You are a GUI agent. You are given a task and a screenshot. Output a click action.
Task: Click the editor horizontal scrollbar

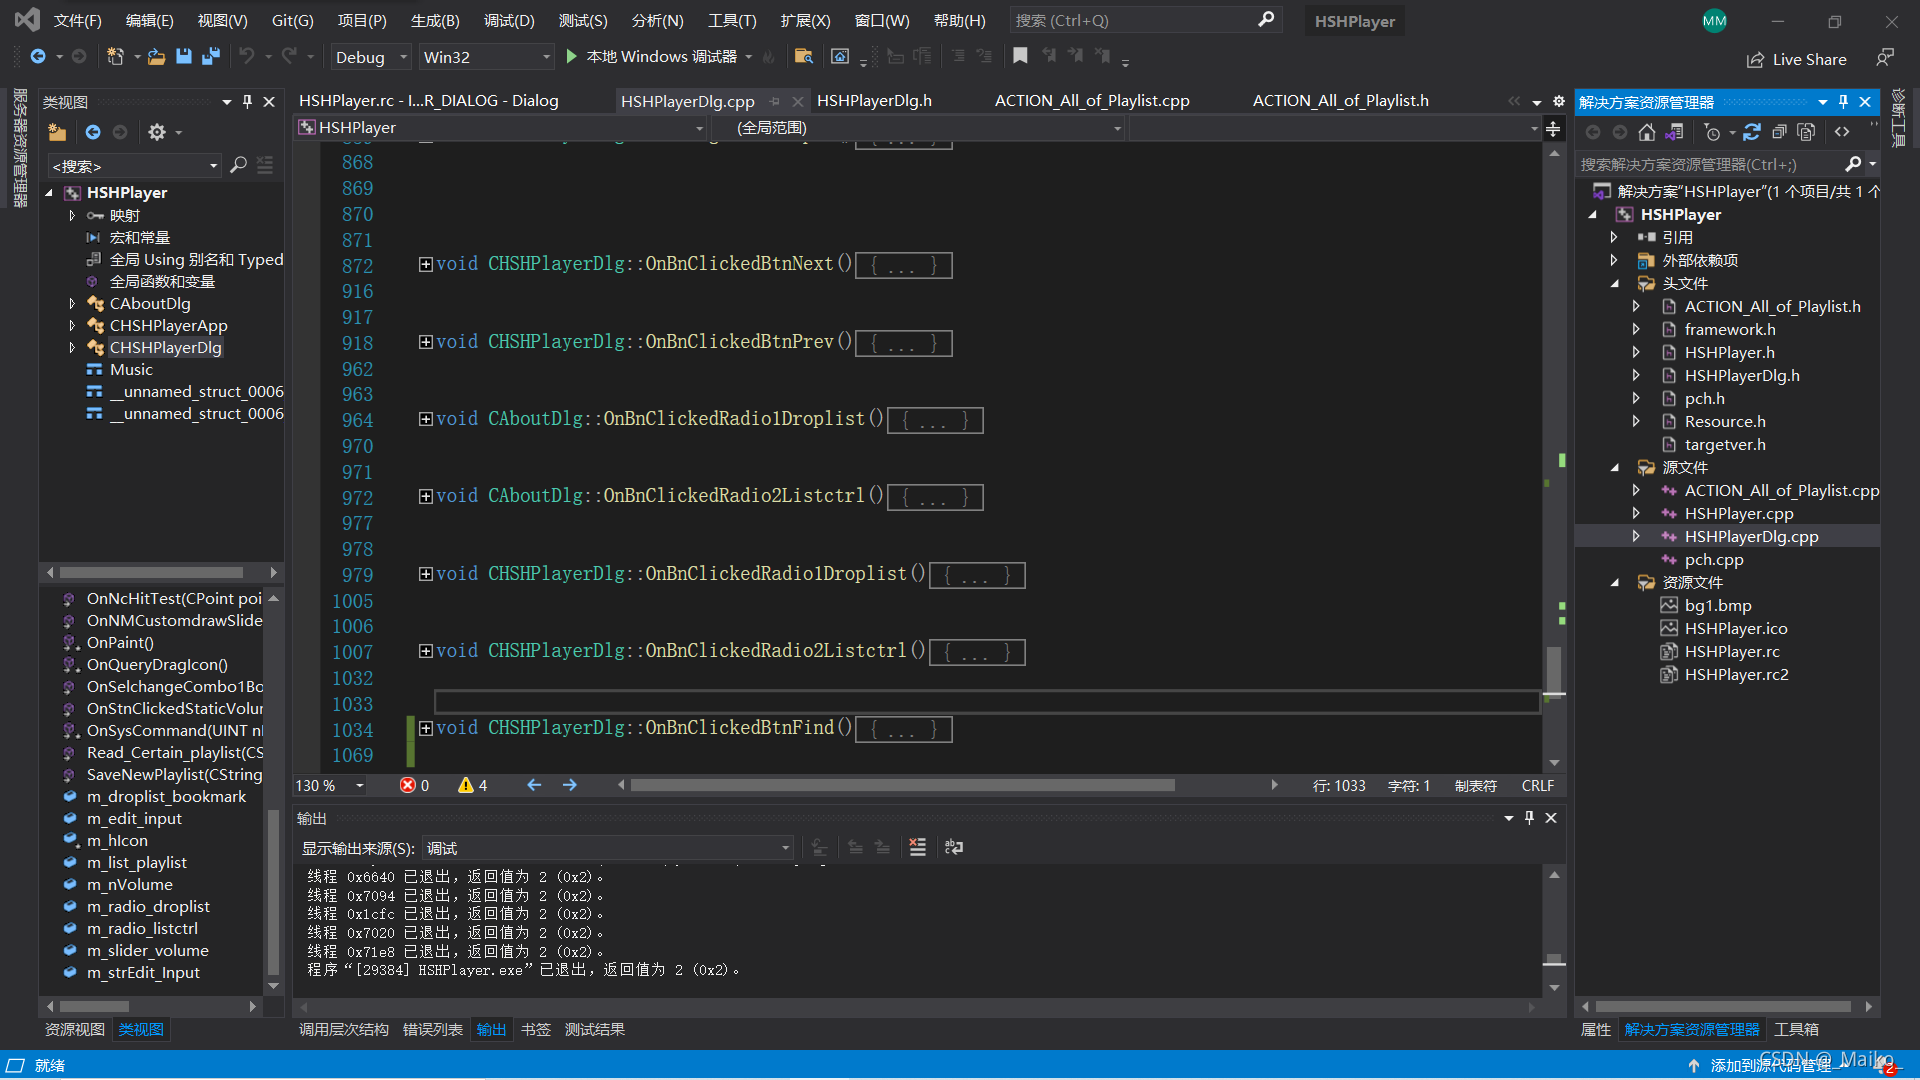coord(900,786)
